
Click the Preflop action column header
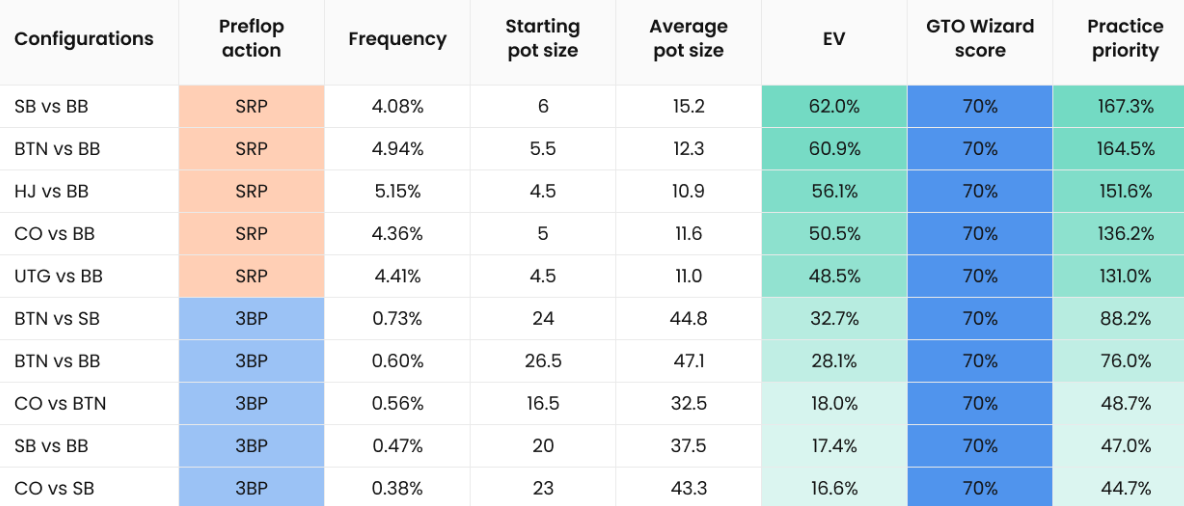coord(251,39)
